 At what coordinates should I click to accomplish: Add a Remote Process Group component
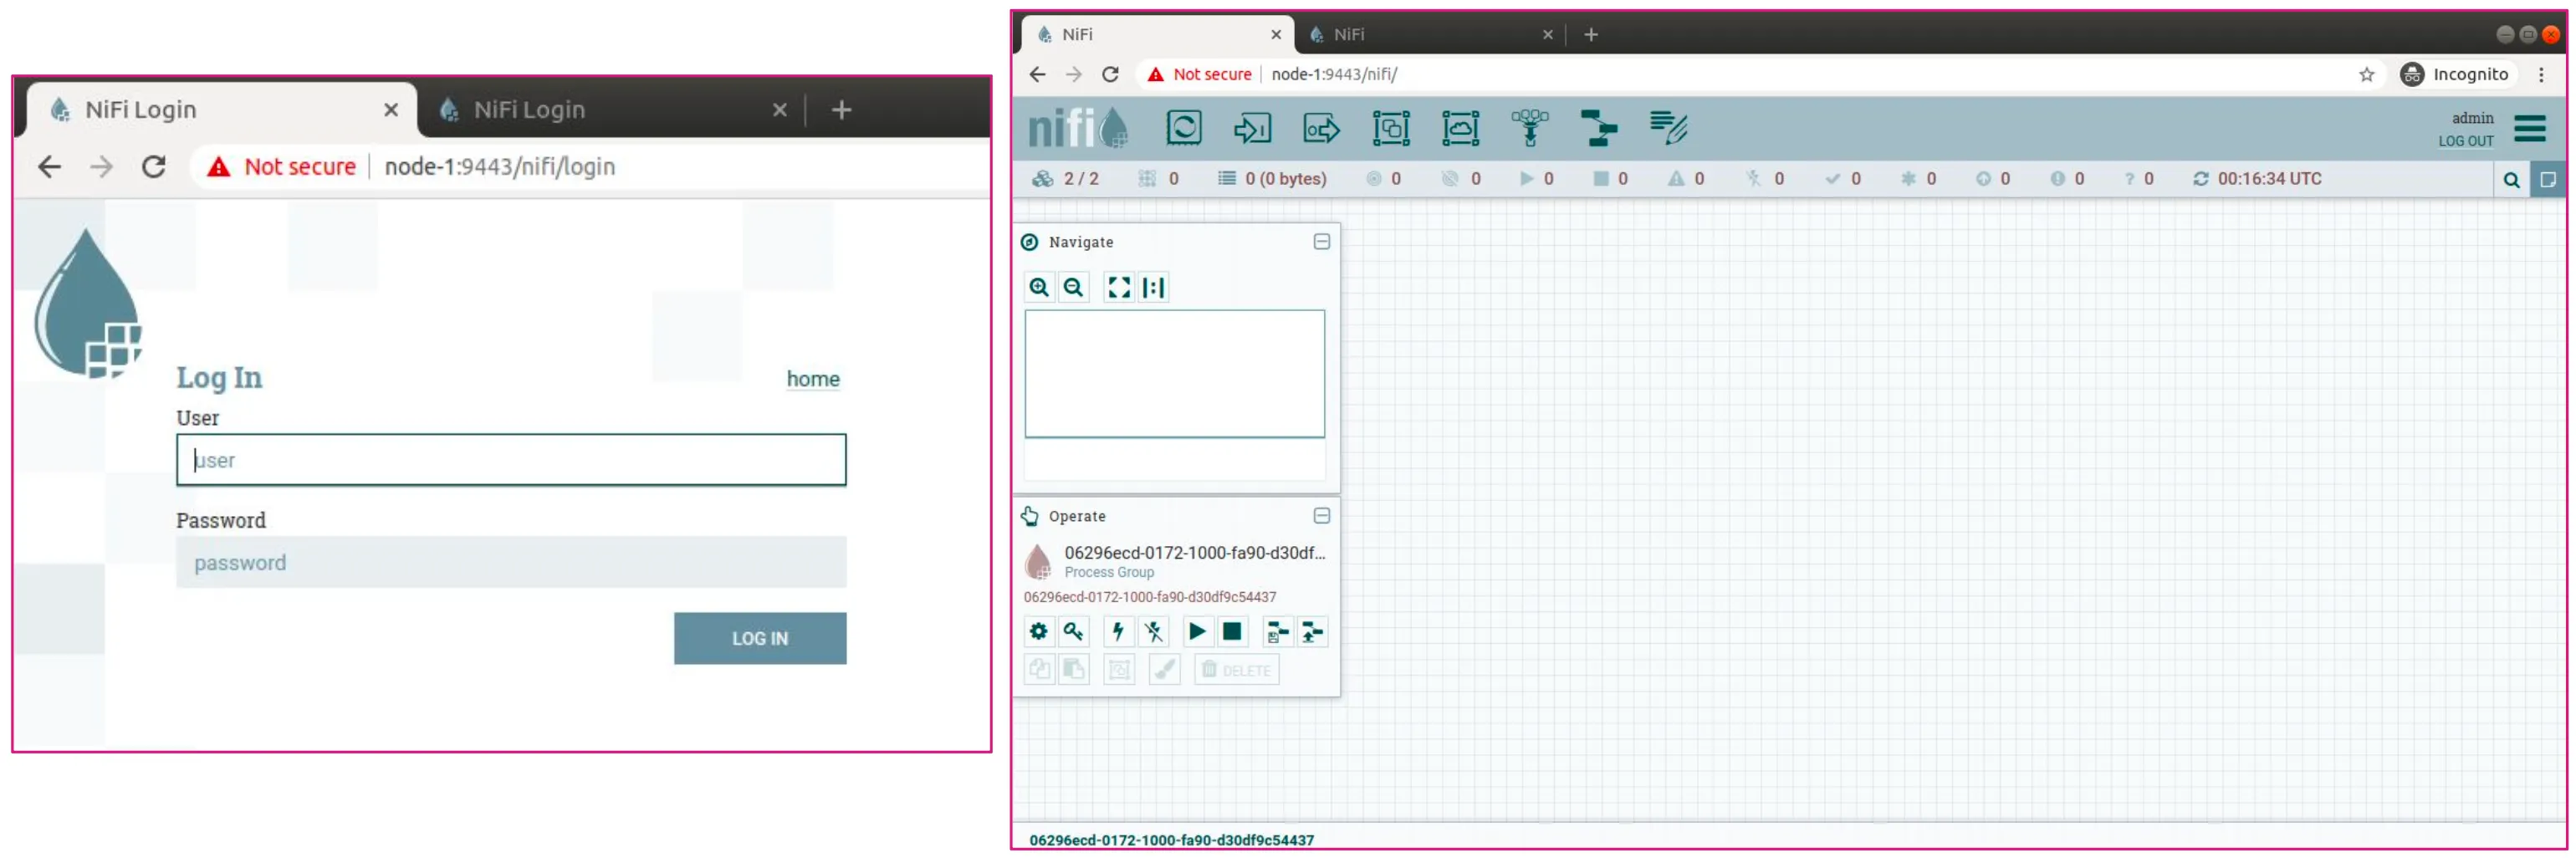[1460, 128]
